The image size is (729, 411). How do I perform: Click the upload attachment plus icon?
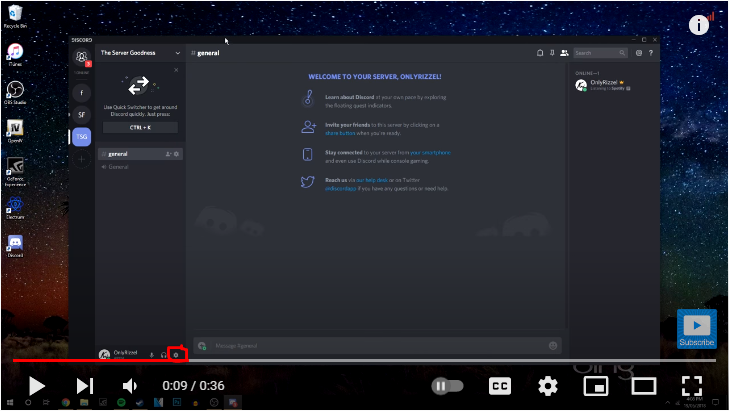click(202, 345)
